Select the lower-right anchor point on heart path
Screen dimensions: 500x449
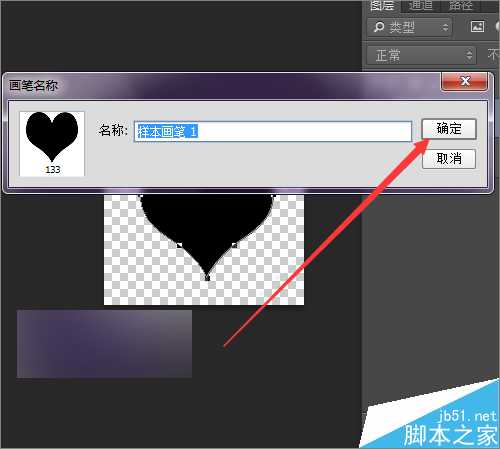235,246
